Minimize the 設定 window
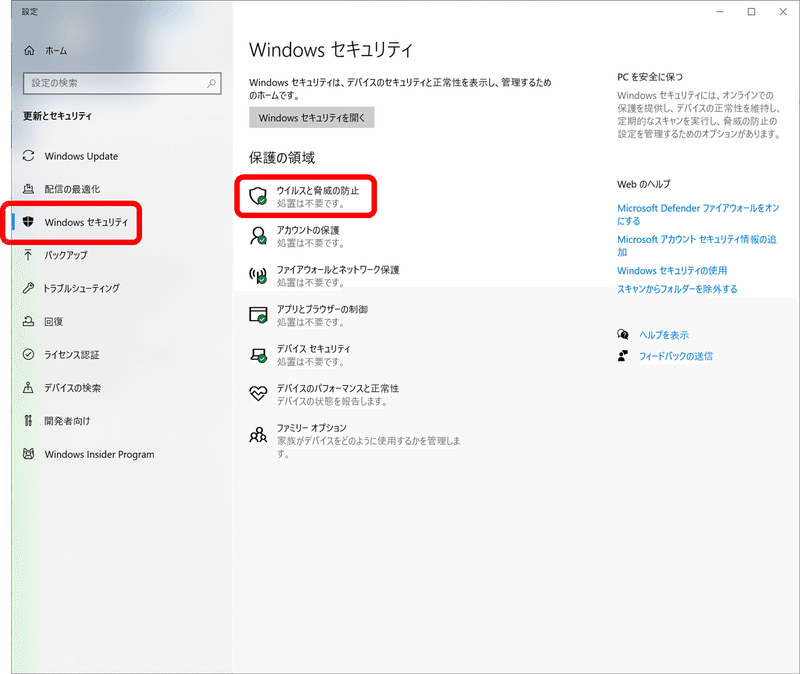800x674 pixels. [719, 12]
